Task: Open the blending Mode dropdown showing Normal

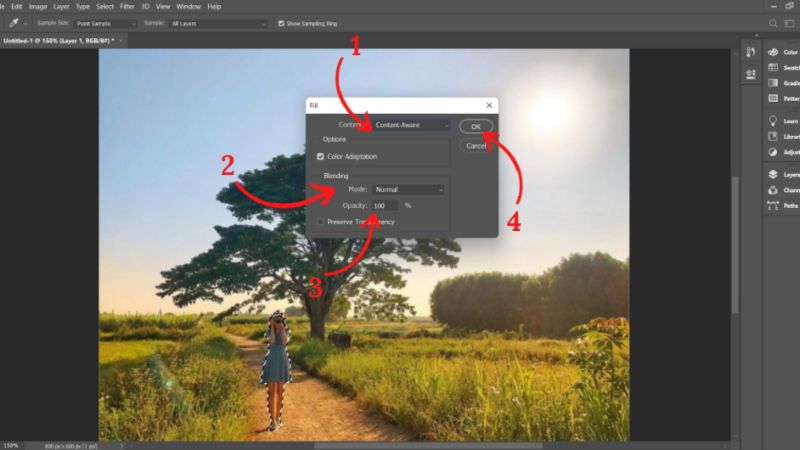Action: click(408, 189)
